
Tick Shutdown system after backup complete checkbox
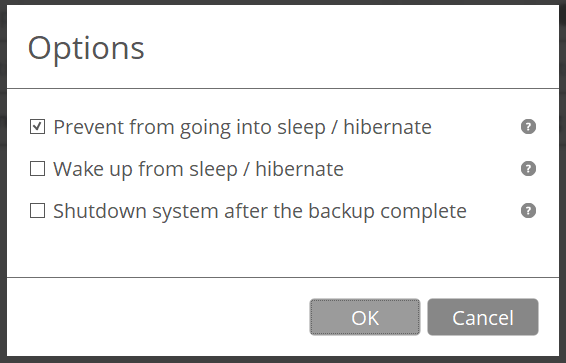[x=38, y=211]
